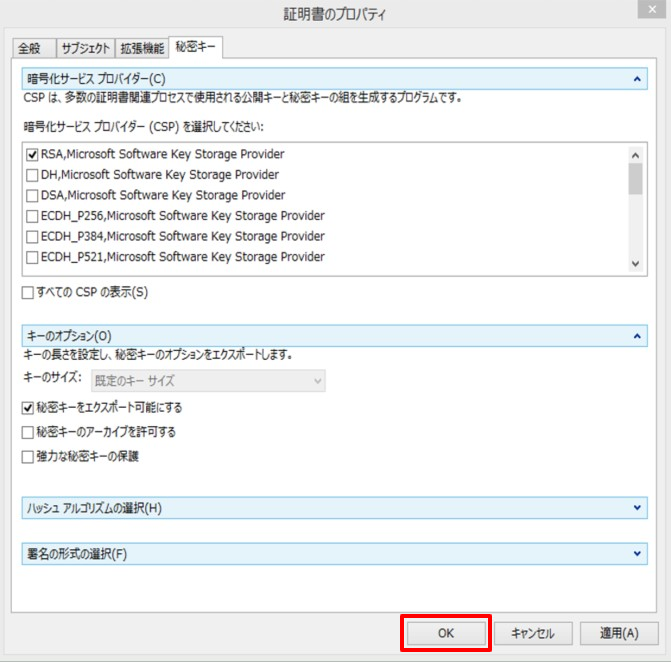Toggle すべての CSP の表示 checkbox

coord(28,293)
